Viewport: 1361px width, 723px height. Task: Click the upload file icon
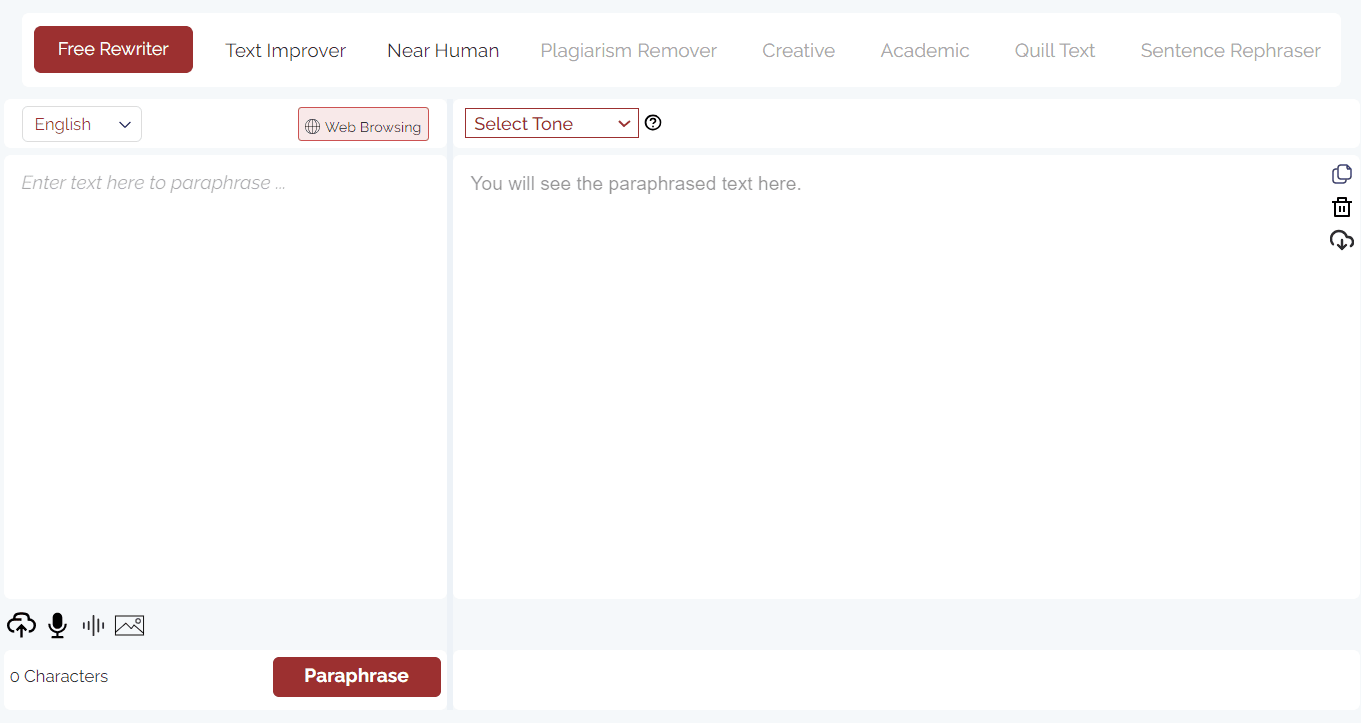tap(21, 624)
